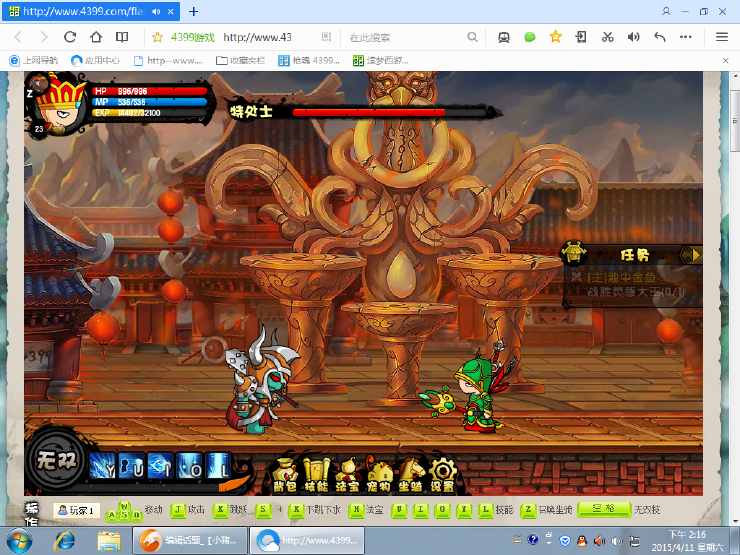Open a new browser tab

coord(193,11)
